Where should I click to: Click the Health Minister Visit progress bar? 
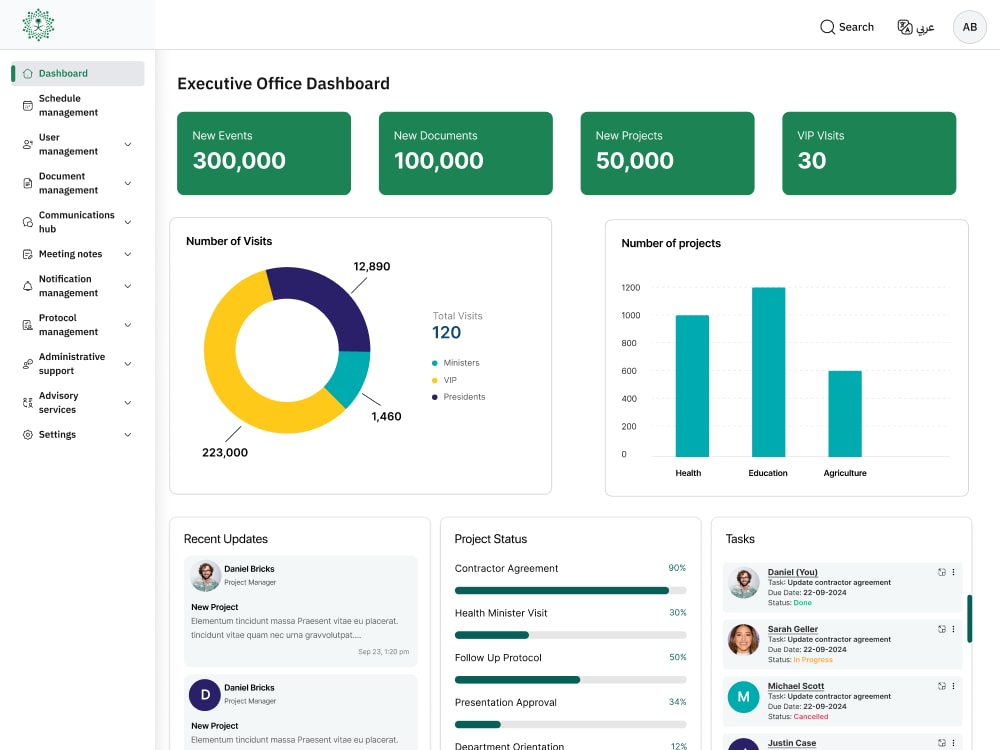pos(570,635)
